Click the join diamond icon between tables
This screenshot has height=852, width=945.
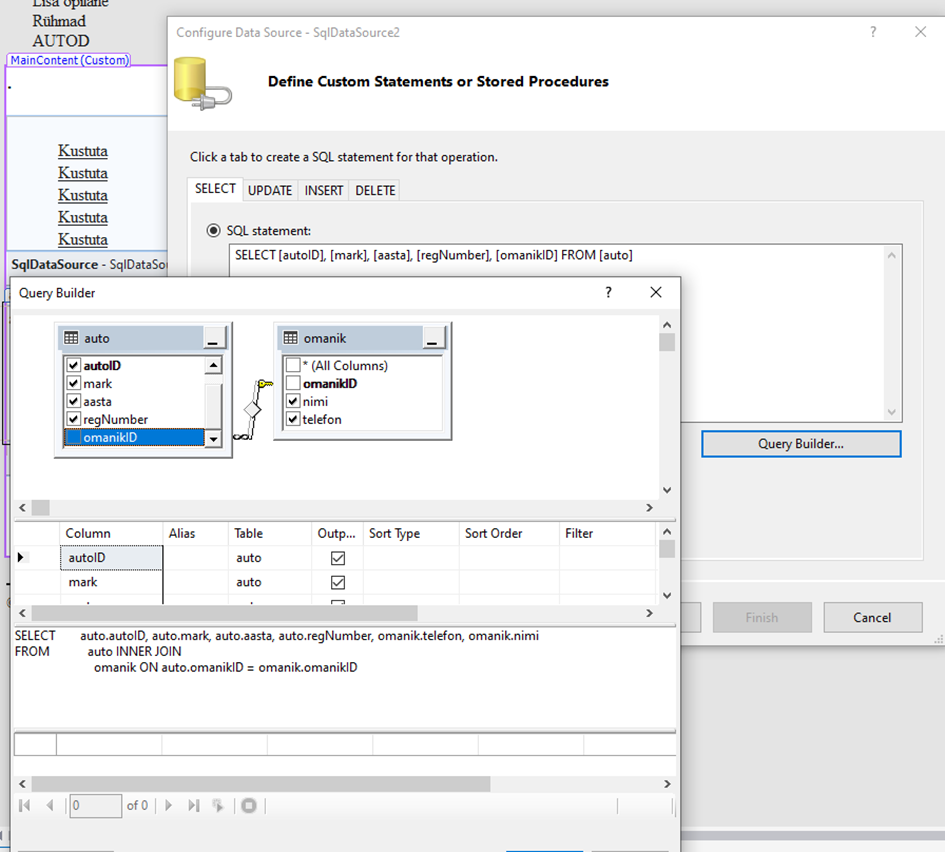click(x=253, y=410)
